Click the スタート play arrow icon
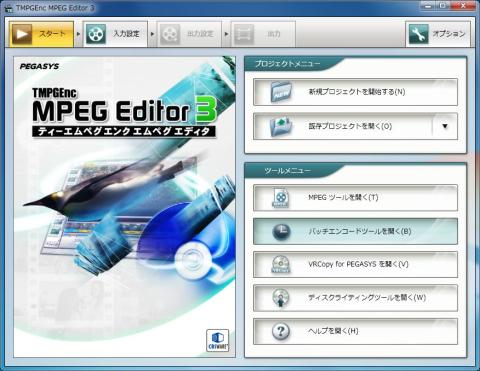 pos(22,34)
